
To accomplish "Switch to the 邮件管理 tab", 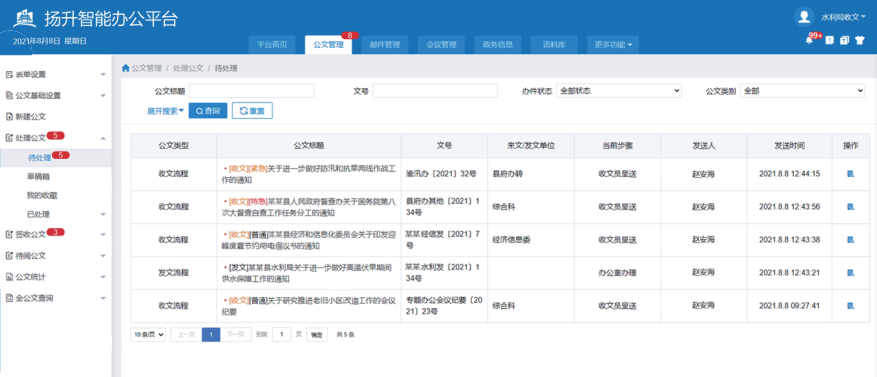I will point(385,45).
